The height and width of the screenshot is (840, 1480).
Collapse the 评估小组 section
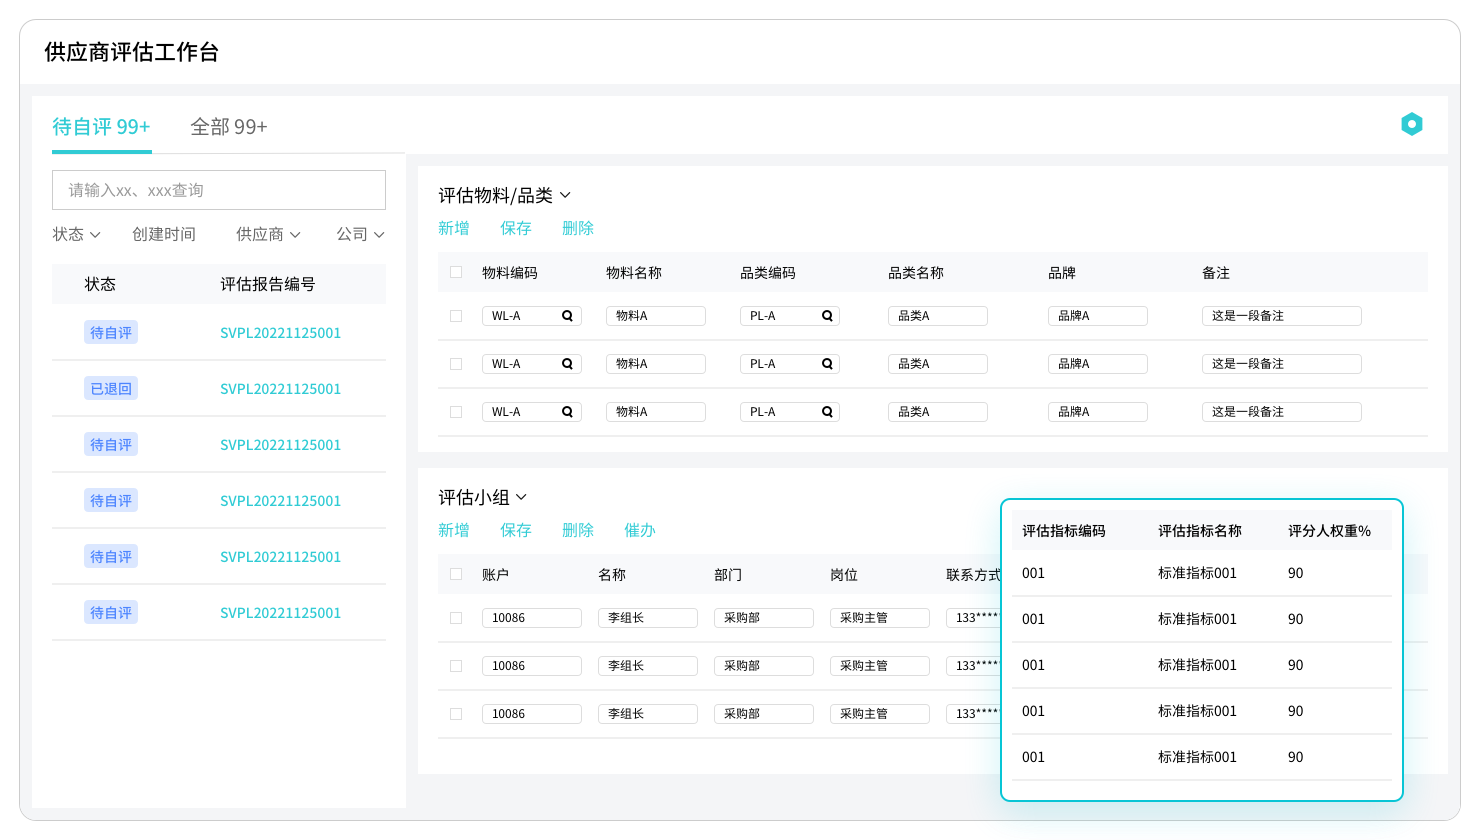[521, 497]
